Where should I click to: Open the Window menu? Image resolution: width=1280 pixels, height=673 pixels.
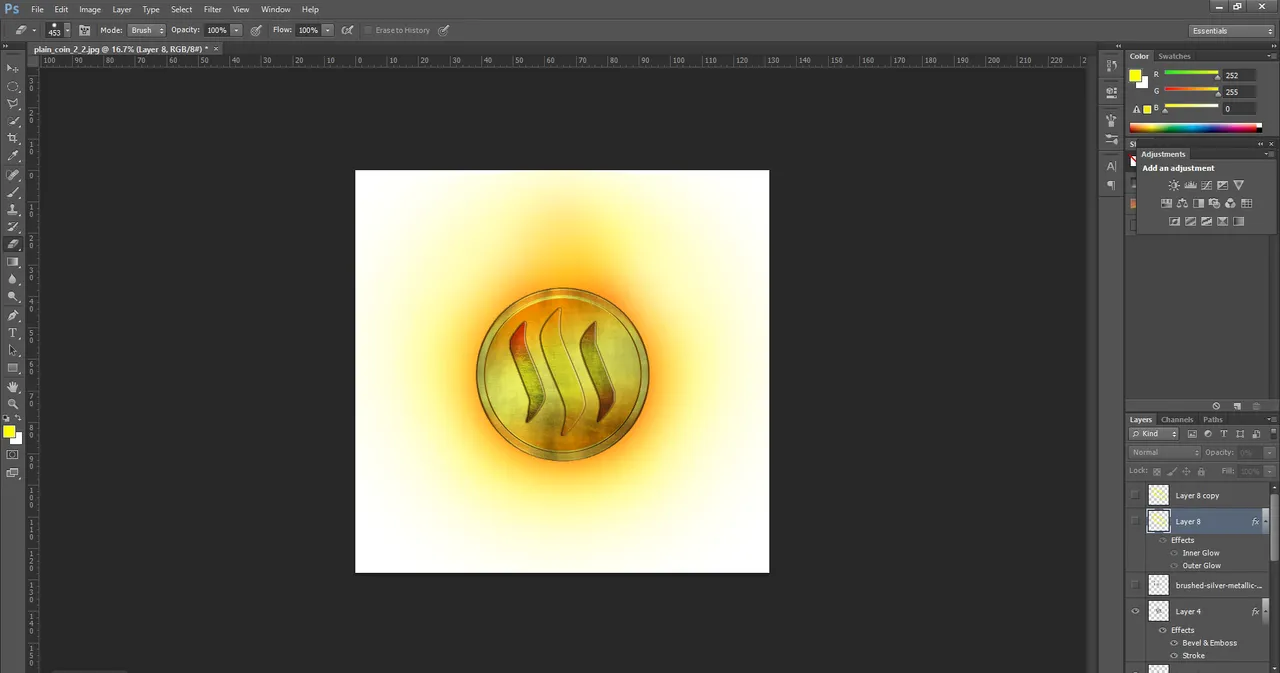point(276,9)
